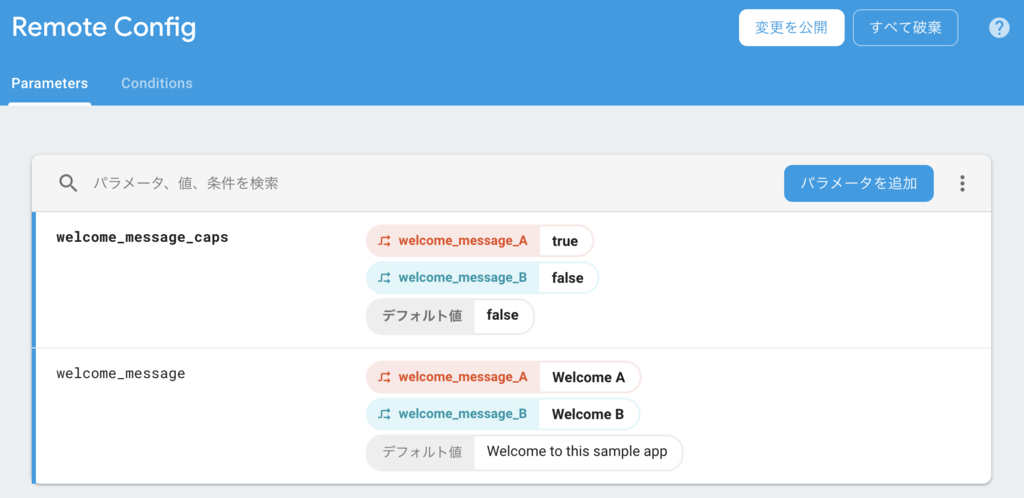The height and width of the screenshot is (498, 1024).
Task: Click the search magnifier icon
Action: tap(68, 183)
